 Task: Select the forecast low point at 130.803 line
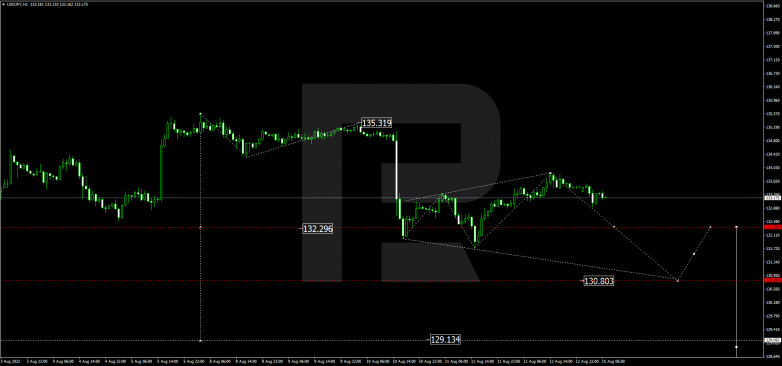pos(677,280)
